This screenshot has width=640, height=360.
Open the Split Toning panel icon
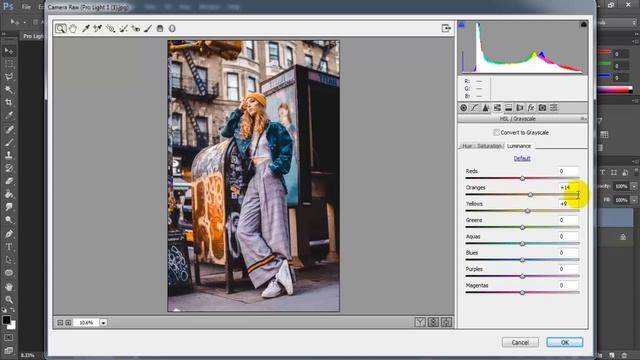pyautogui.click(x=509, y=108)
